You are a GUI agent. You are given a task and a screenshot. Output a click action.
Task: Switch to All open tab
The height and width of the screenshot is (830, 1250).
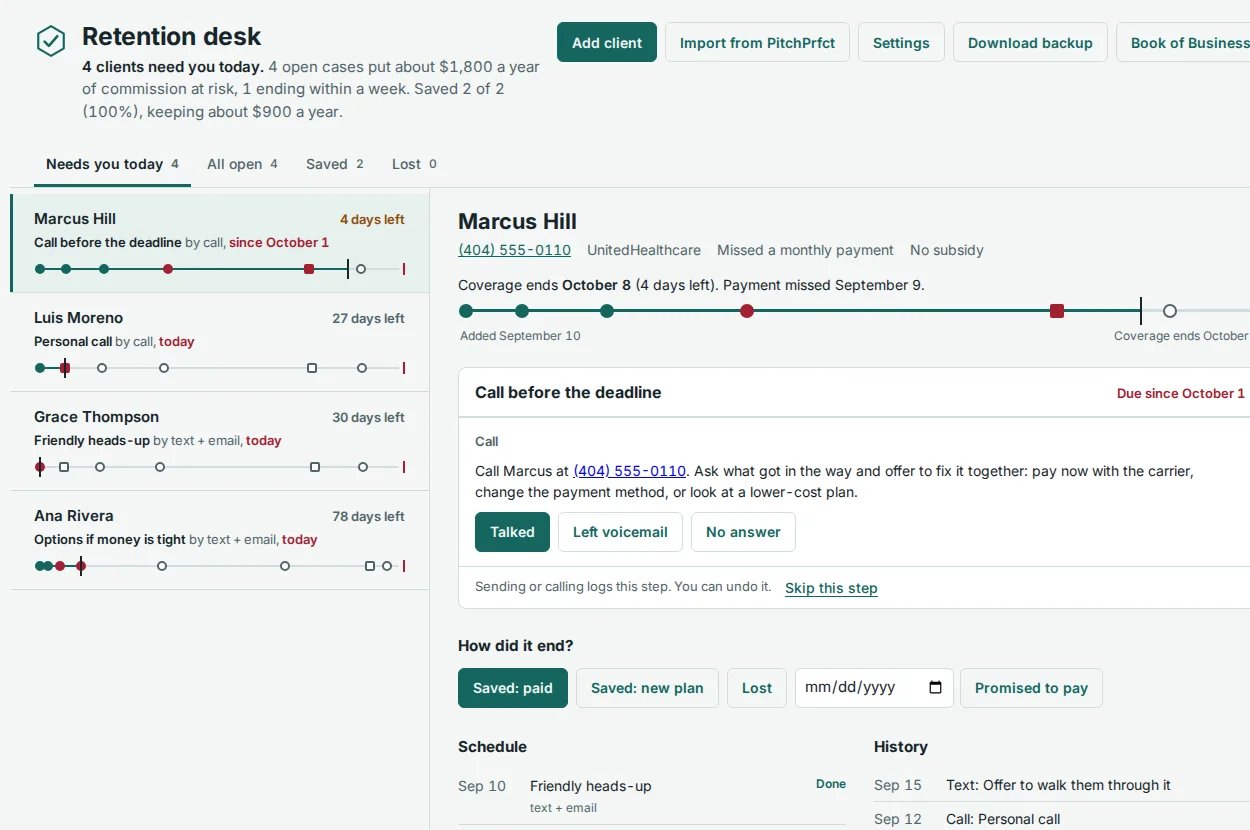click(x=242, y=164)
